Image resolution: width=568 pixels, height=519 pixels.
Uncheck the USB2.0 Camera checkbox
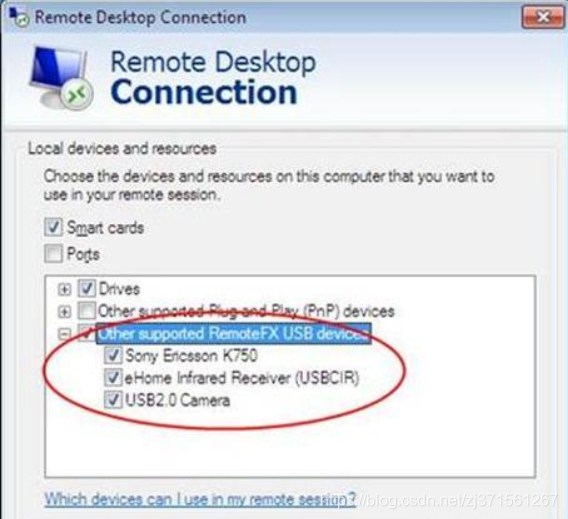click(x=113, y=400)
